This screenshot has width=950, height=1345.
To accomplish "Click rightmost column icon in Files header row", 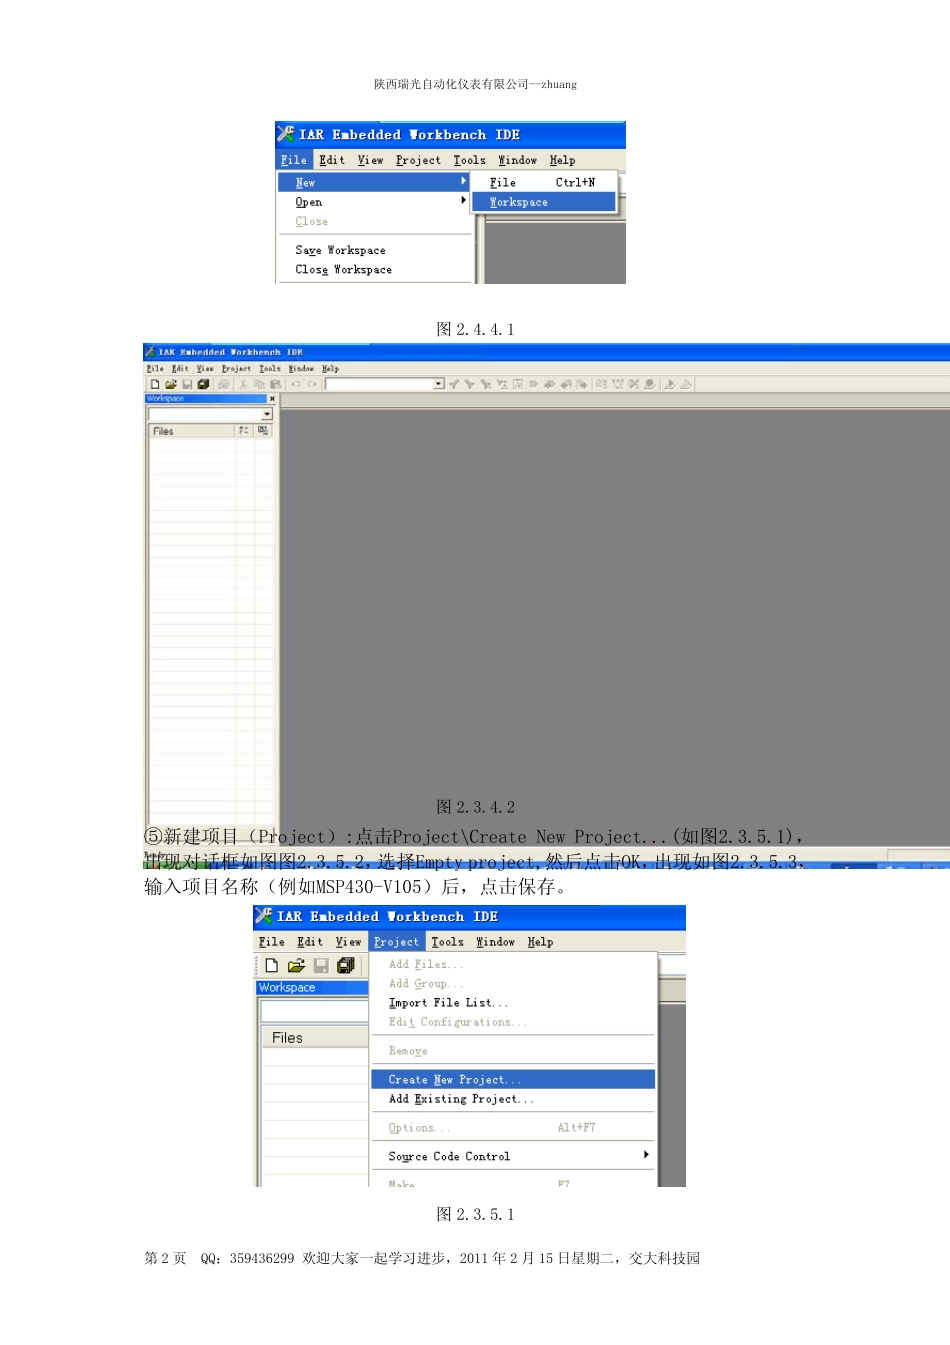I will click(263, 430).
